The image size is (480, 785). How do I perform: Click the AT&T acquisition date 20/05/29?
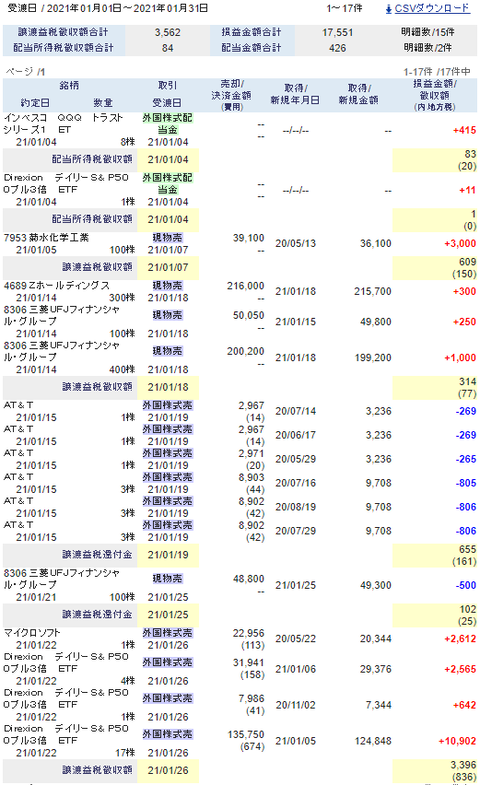click(295, 459)
